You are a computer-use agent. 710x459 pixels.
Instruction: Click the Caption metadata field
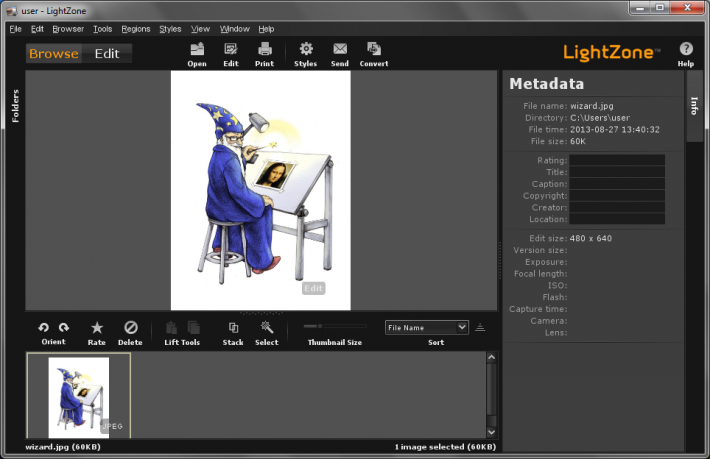pyautogui.click(x=617, y=184)
